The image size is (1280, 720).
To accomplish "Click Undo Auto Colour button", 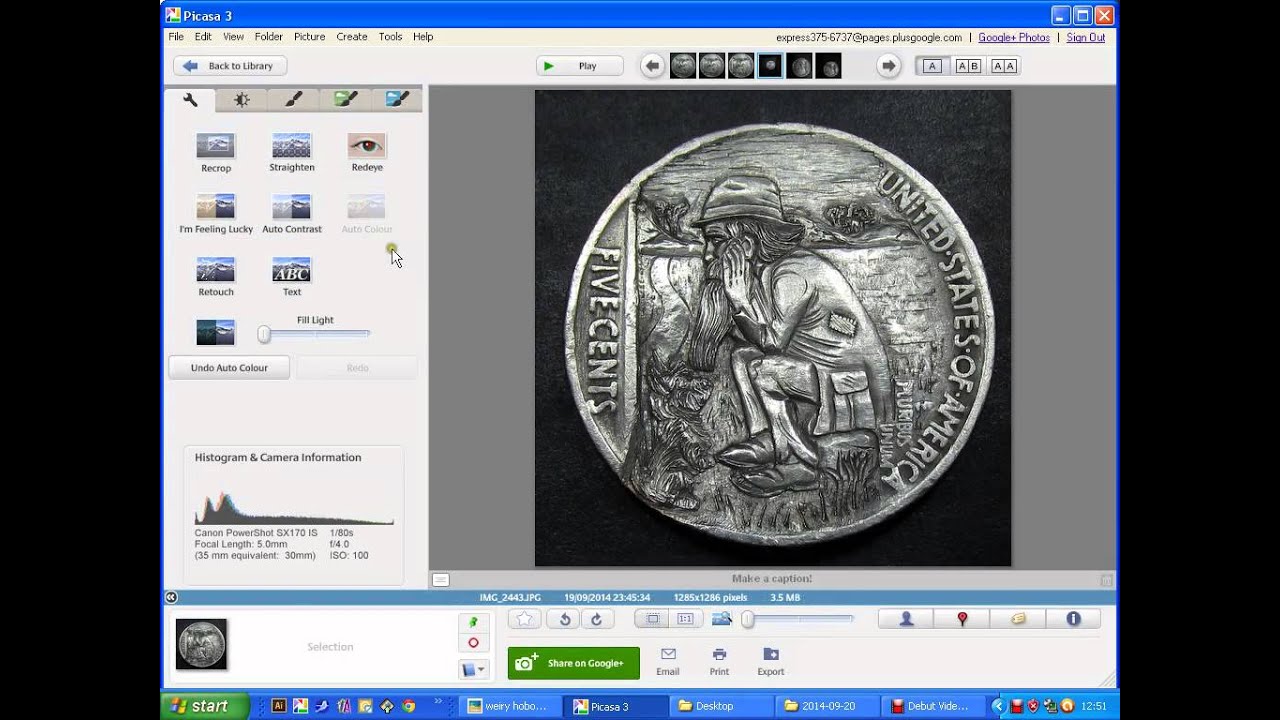I will tap(229, 368).
